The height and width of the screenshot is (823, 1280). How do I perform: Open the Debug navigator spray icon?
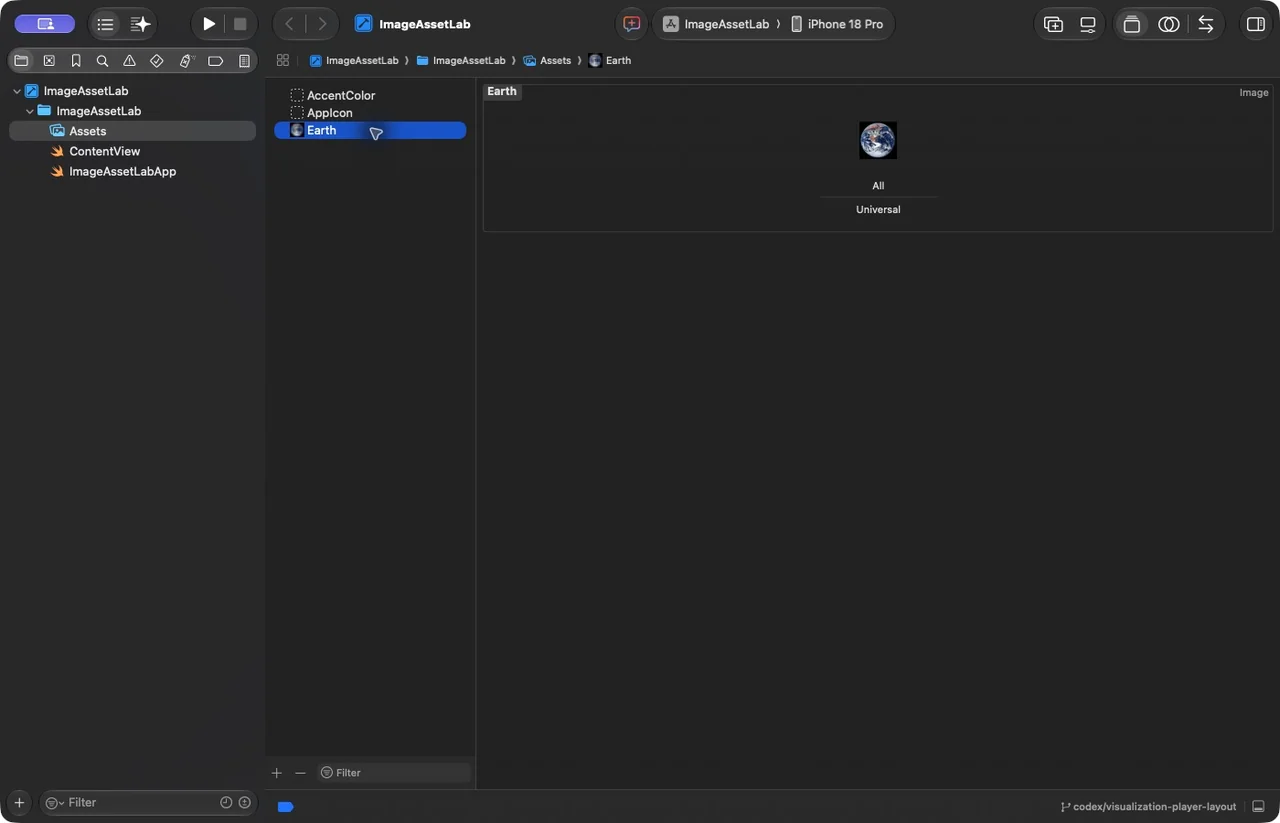point(186,61)
